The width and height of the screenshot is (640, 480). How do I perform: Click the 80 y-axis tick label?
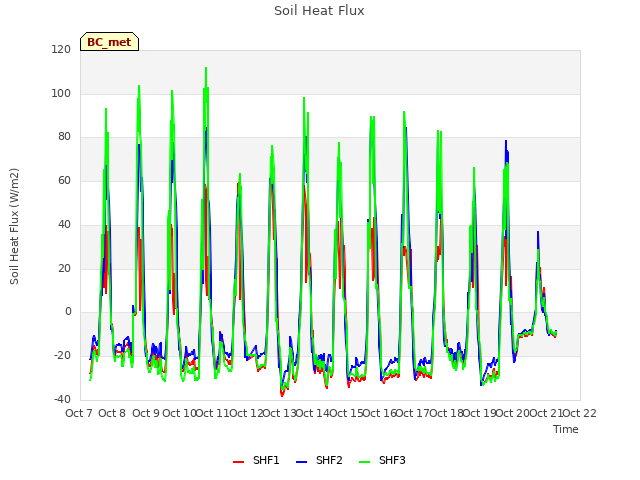click(x=64, y=137)
